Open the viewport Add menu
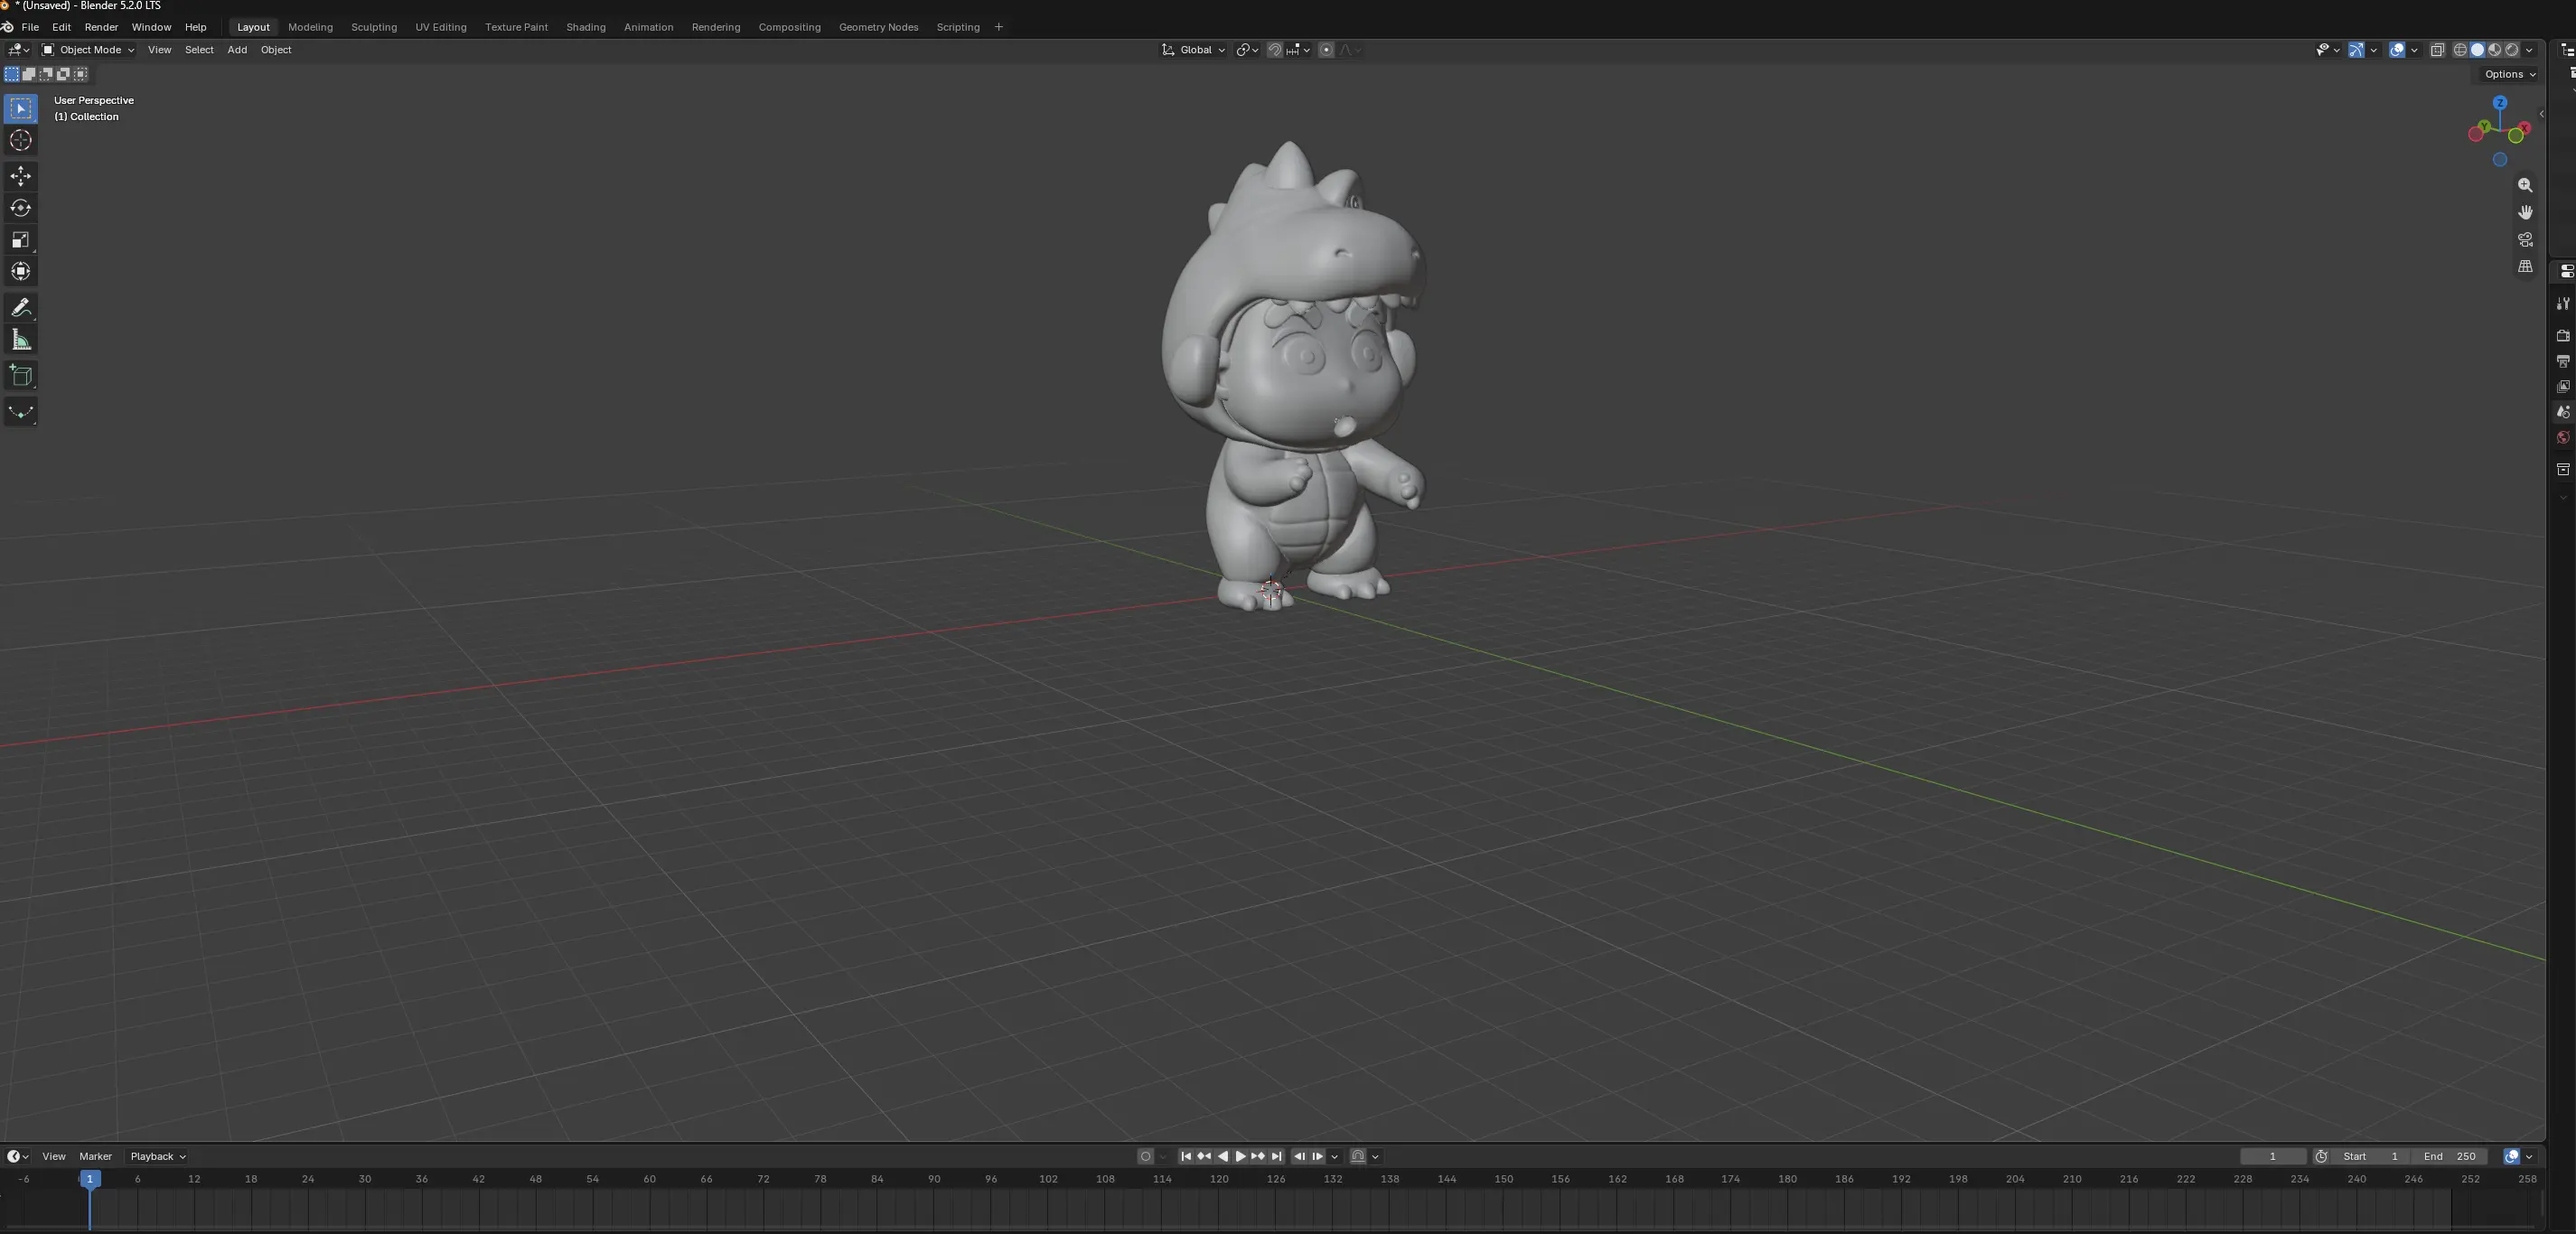2576x1234 pixels. tap(237, 50)
